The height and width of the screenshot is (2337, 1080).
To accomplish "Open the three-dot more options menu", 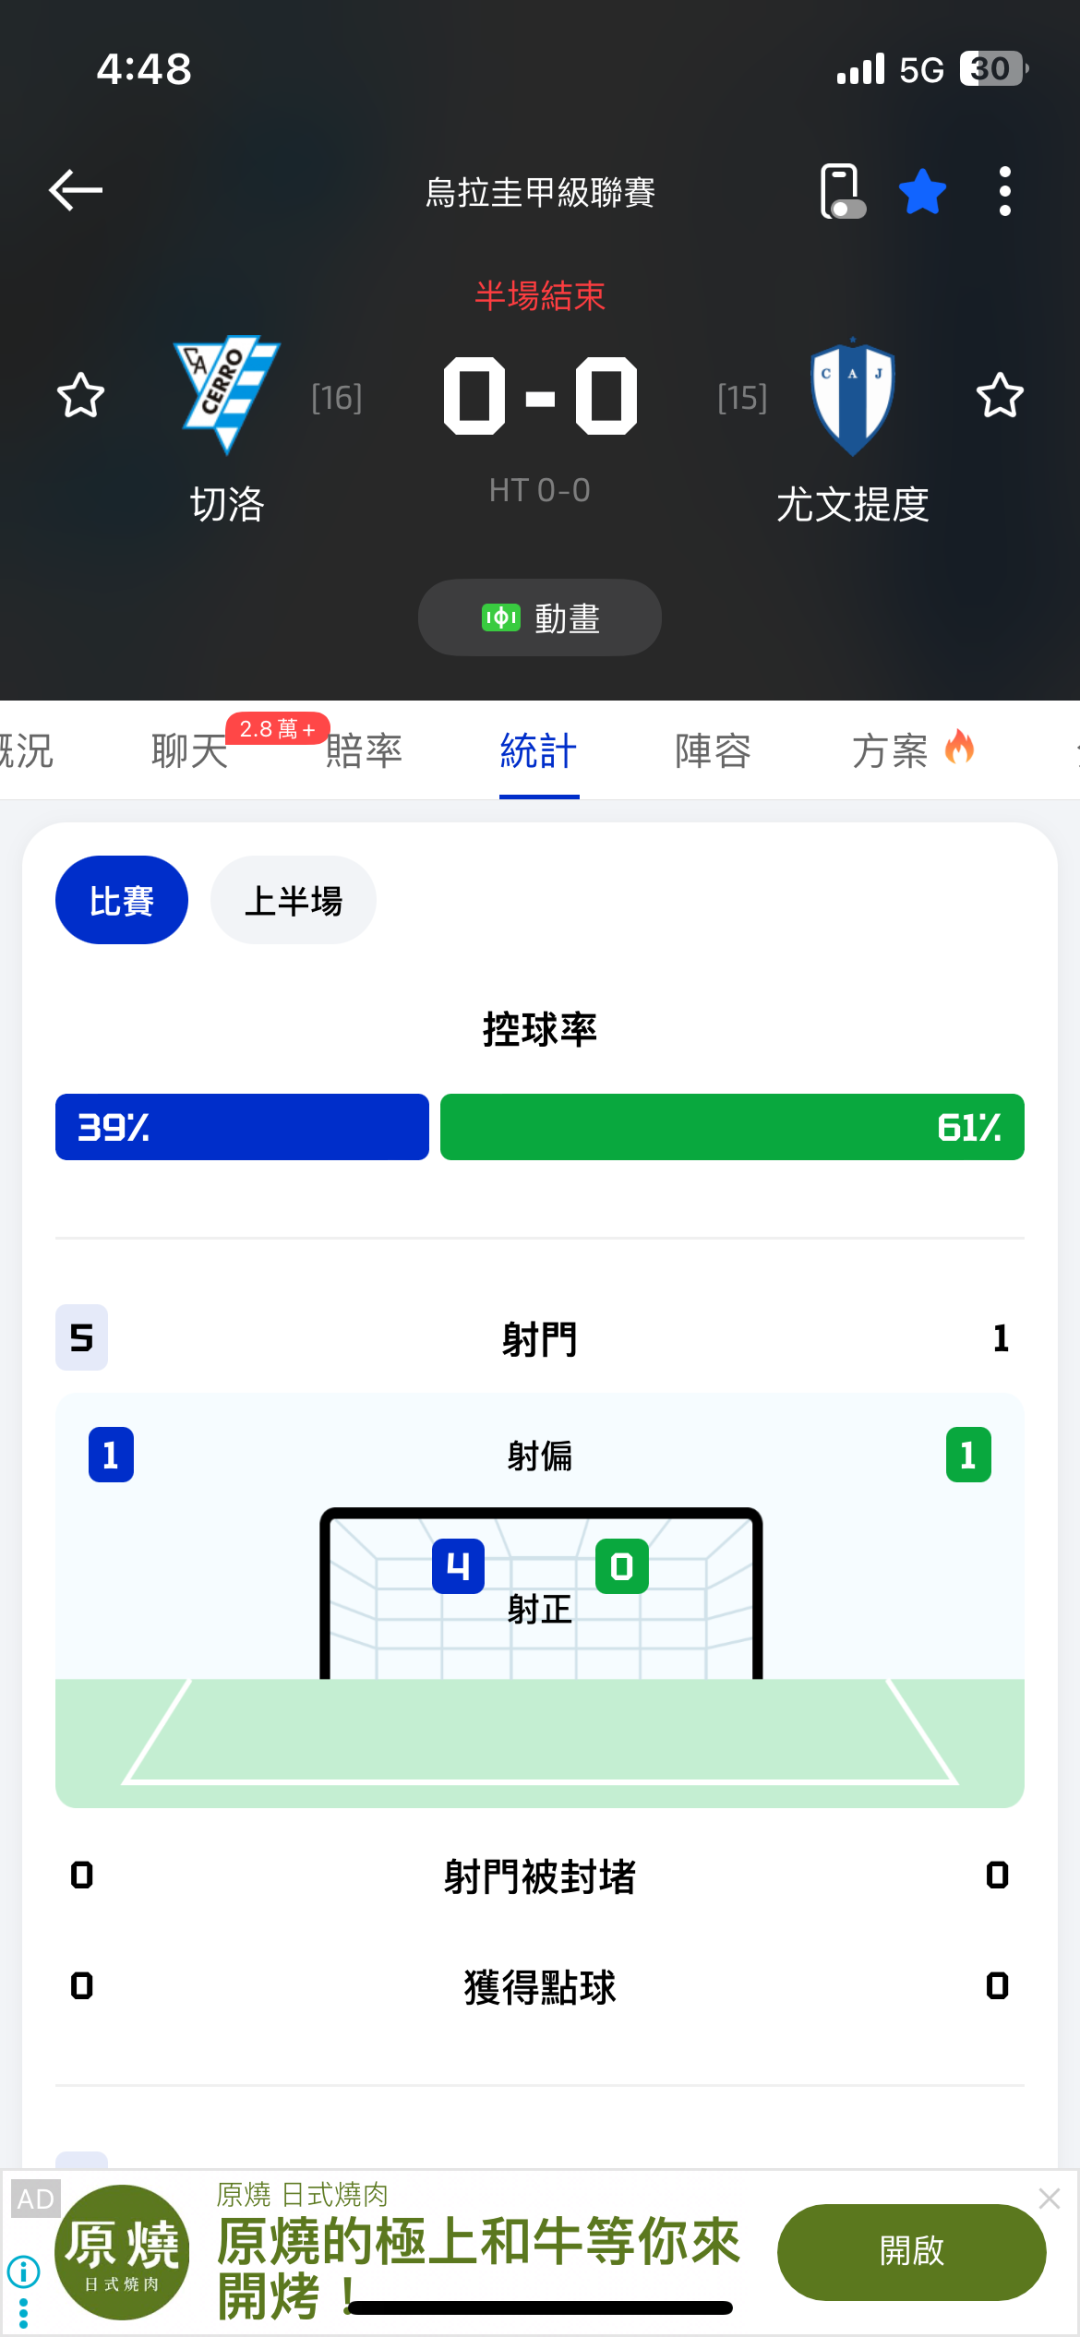I will [x=1004, y=191].
